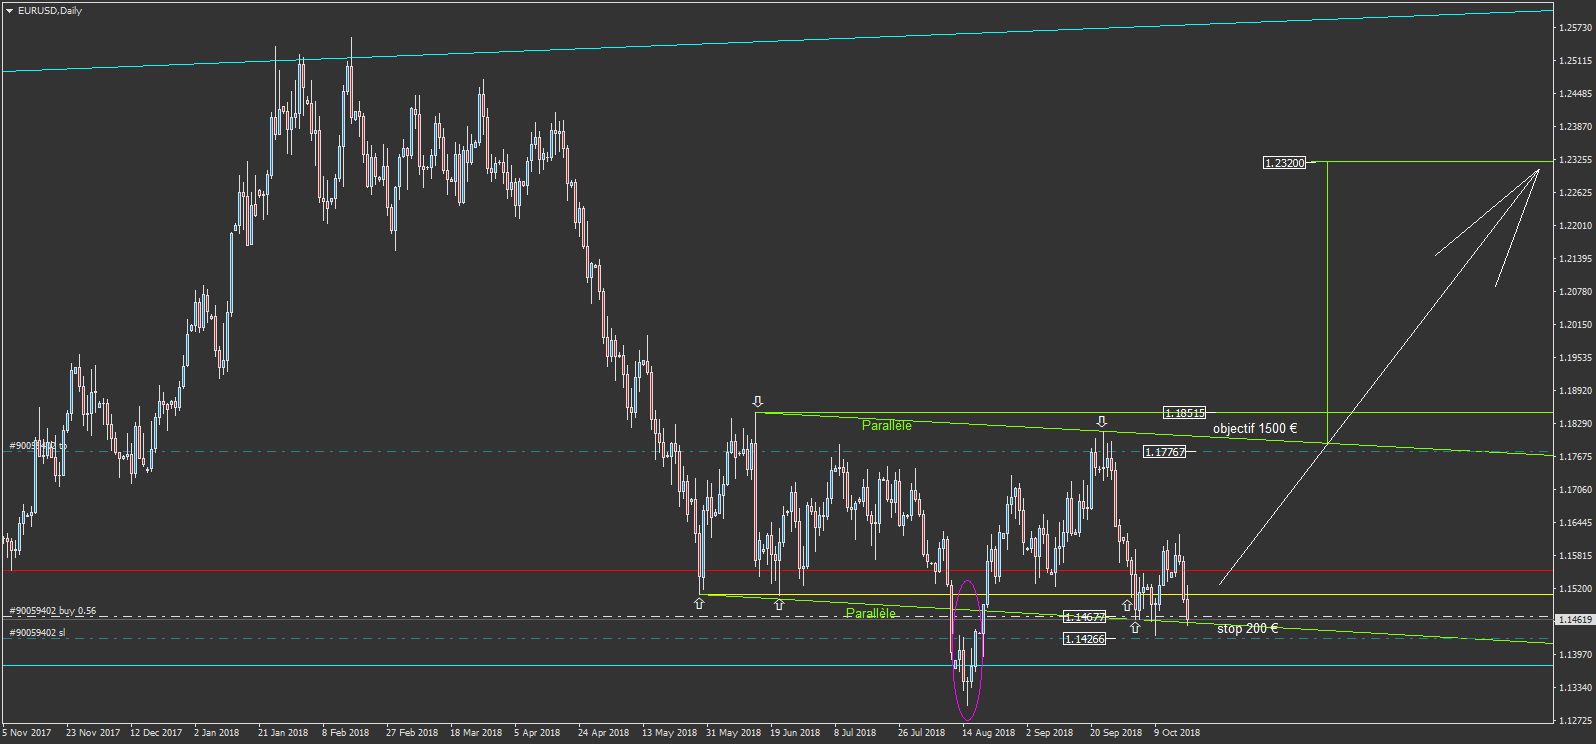Click the current price tag 1.14619 on the axis
Viewport: 1596px width, 744px height.
pyautogui.click(x=1575, y=620)
